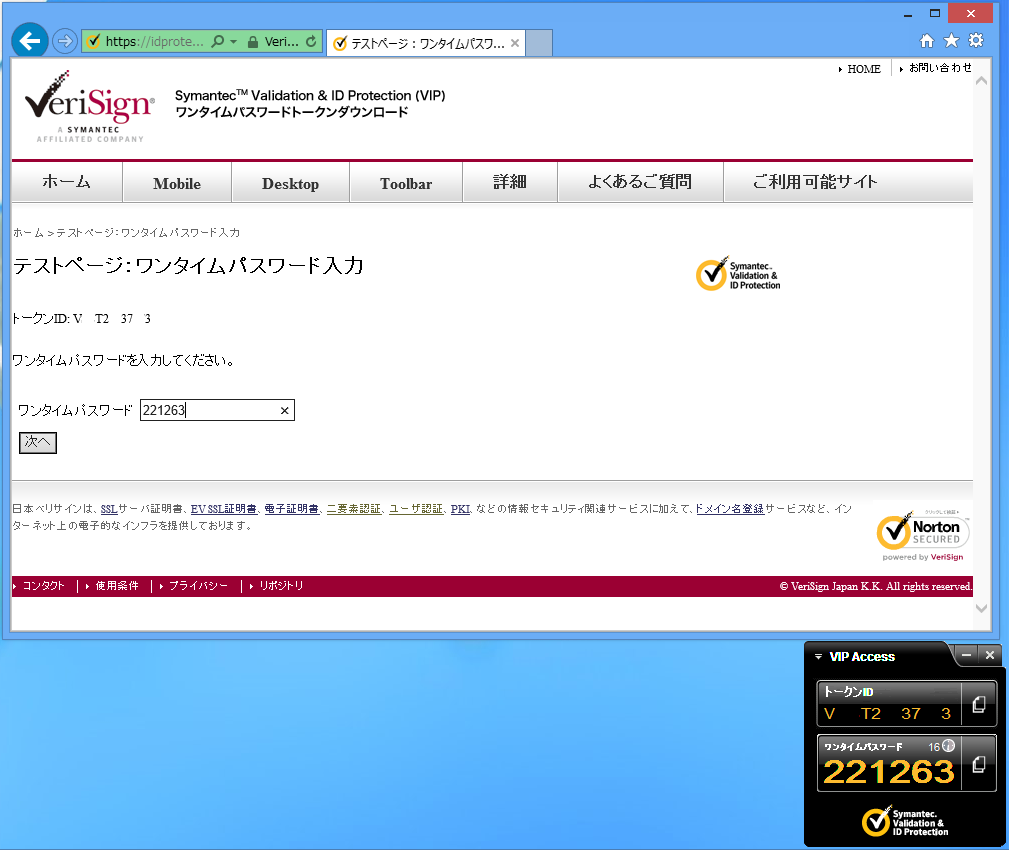1009x850 pixels.
Task: Open the browser Home icon
Action: [x=927, y=41]
